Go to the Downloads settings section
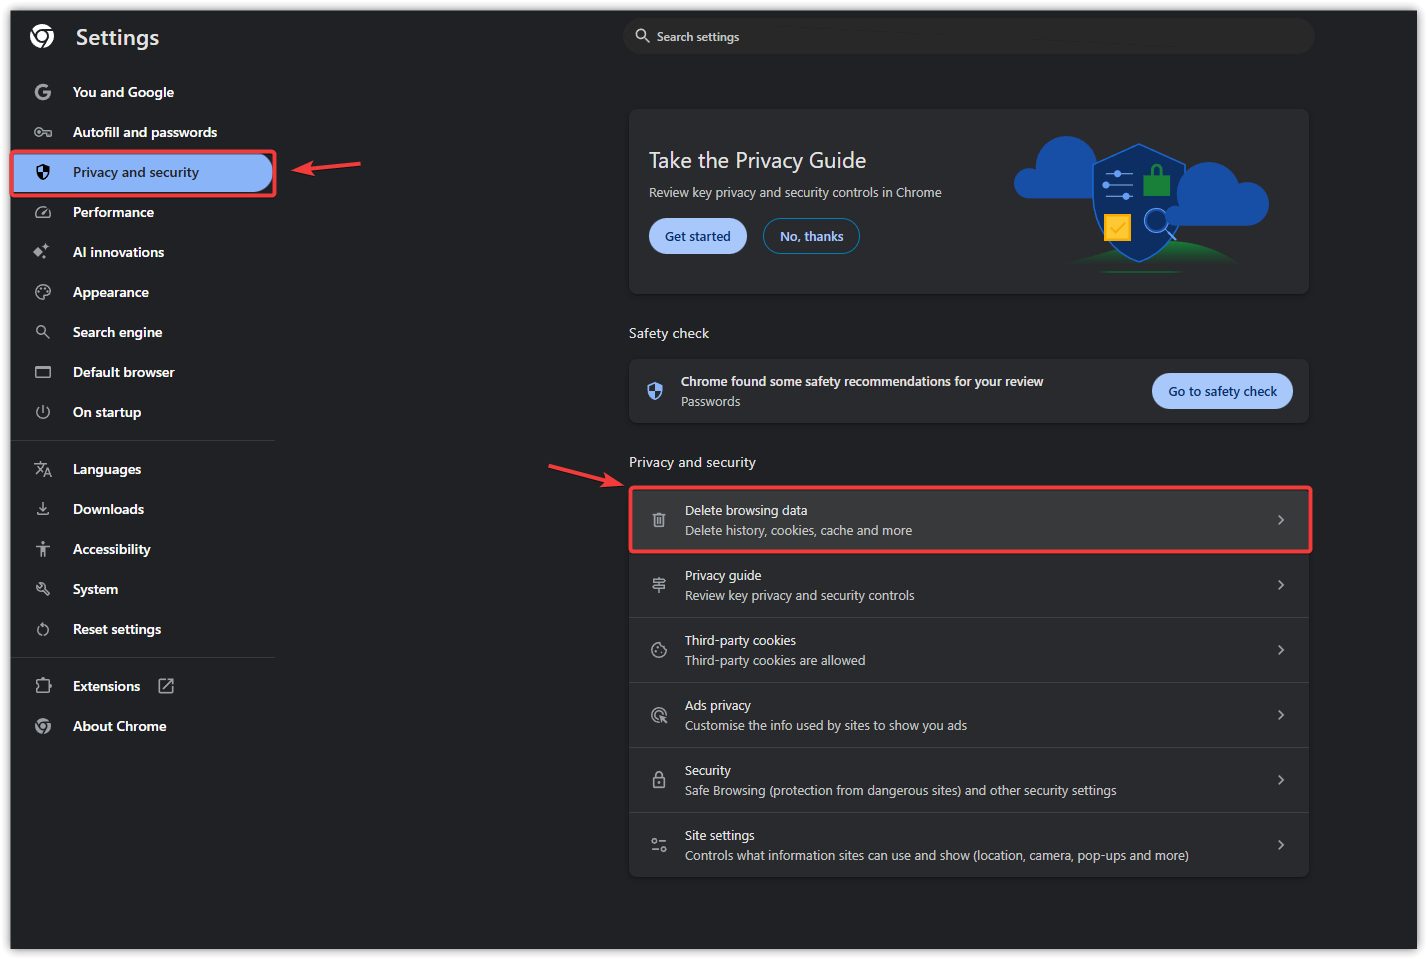This screenshot has height=959, width=1427. pos(108,509)
